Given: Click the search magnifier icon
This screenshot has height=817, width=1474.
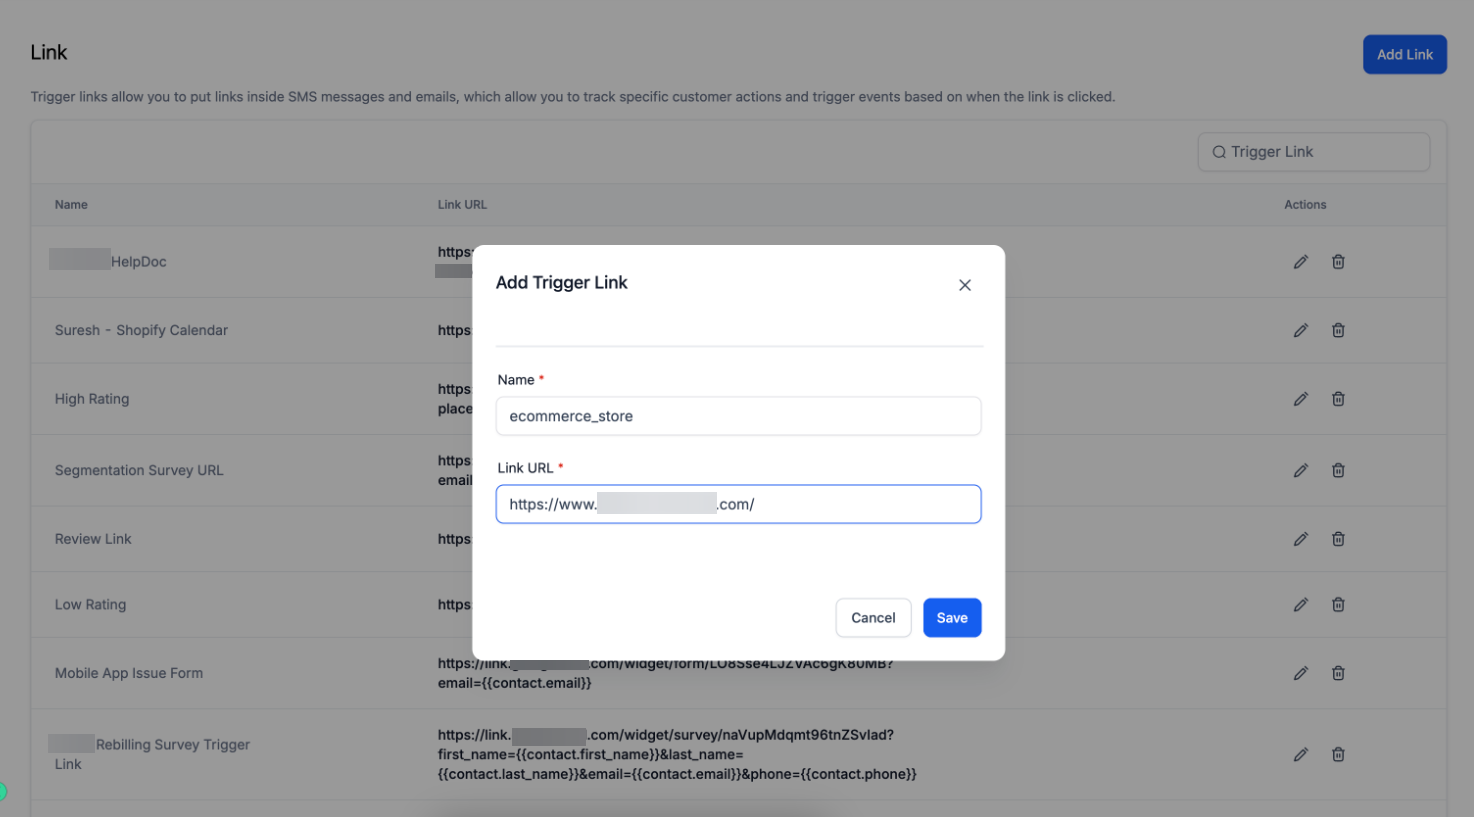Looking at the screenshot, I should pos(1219,152).
